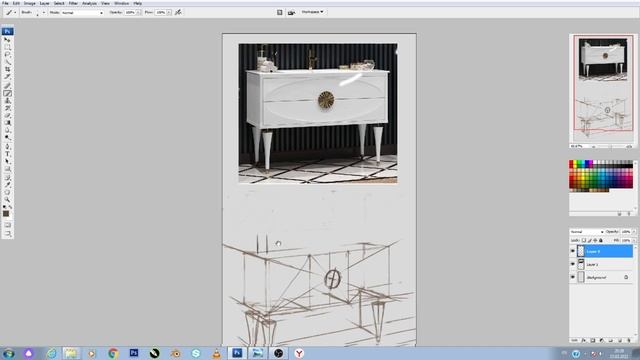The height and width of the screenshot is (360, 640).
Task: Select the Rectangular Marquee tool
Action: [x=7, y=47]
